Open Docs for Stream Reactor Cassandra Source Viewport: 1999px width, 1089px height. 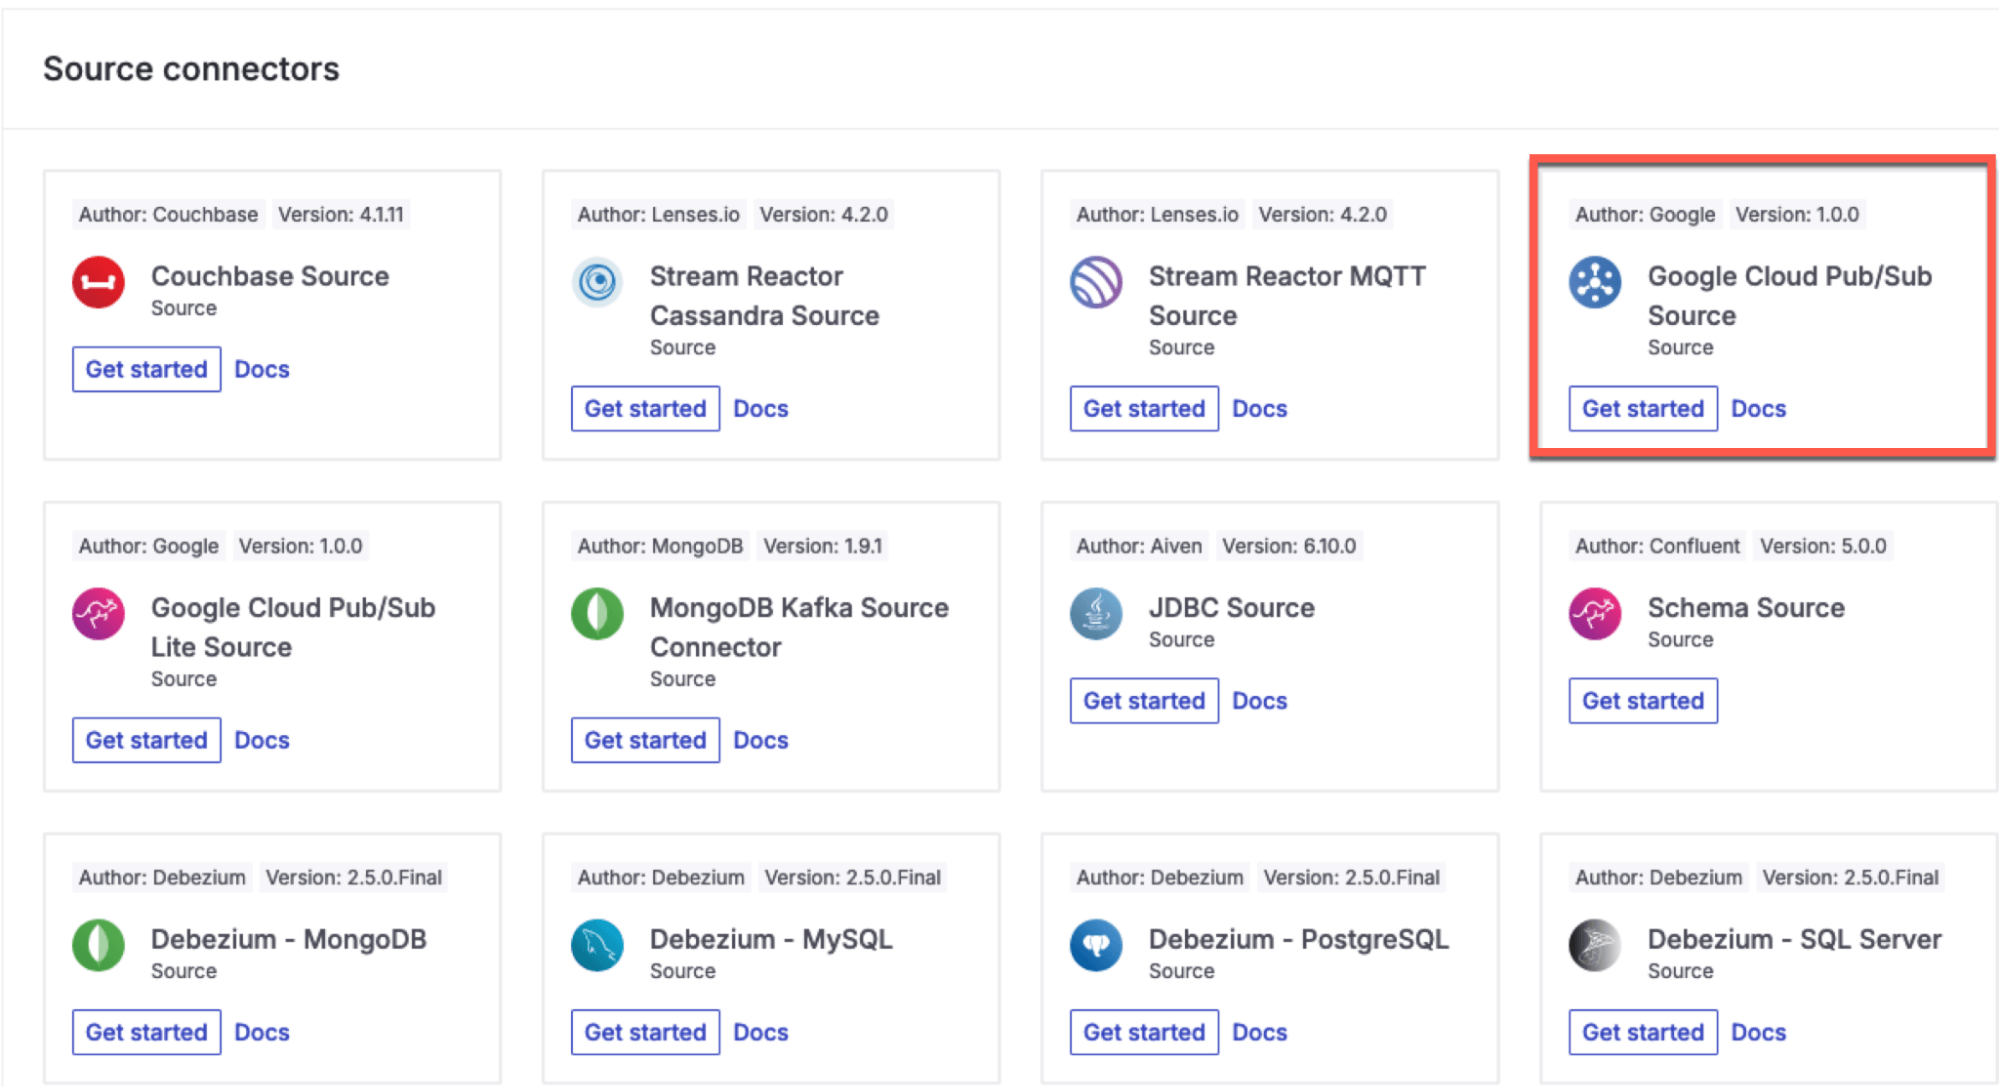click(761, 409)
